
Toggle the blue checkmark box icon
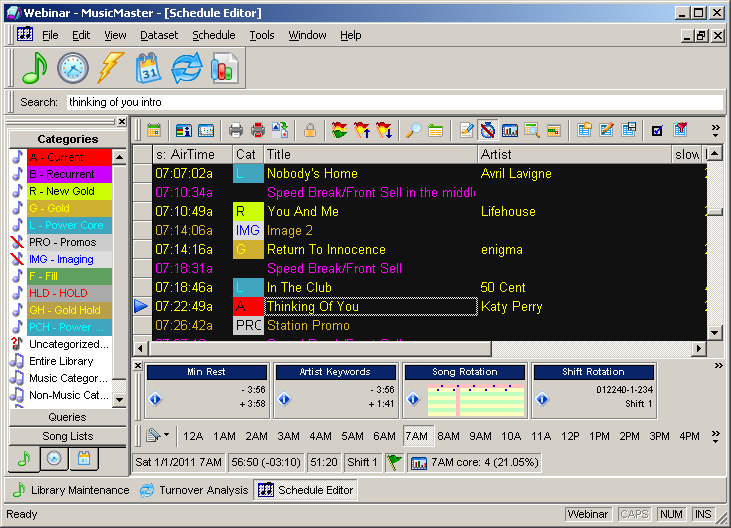(657, 131)
